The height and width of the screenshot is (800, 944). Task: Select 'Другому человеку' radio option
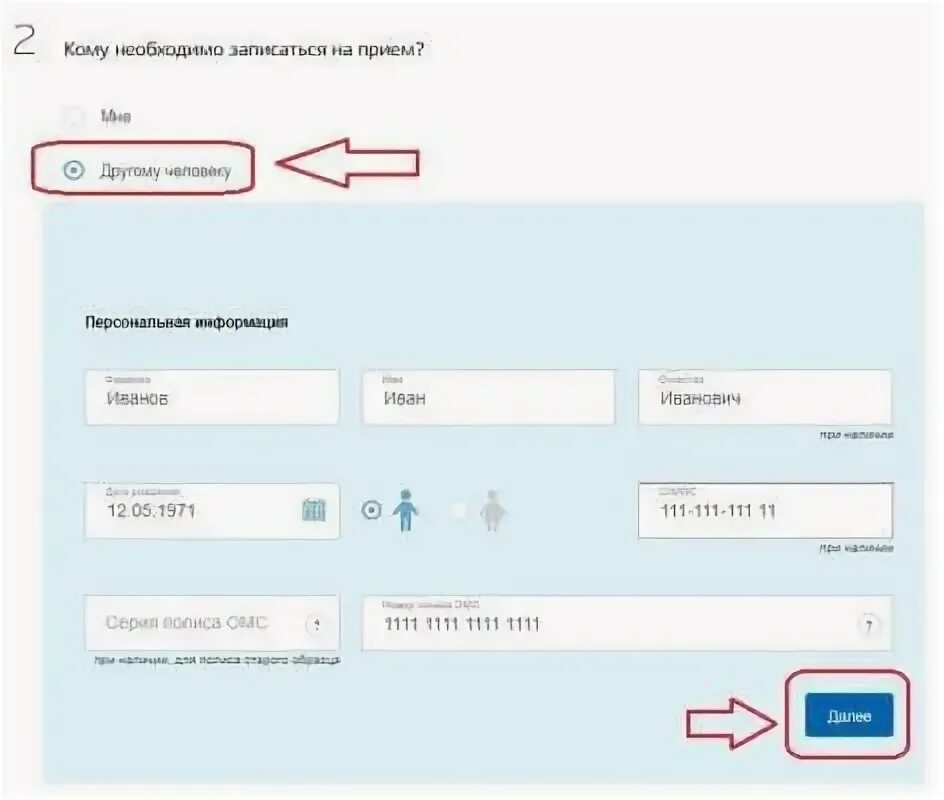73,170
